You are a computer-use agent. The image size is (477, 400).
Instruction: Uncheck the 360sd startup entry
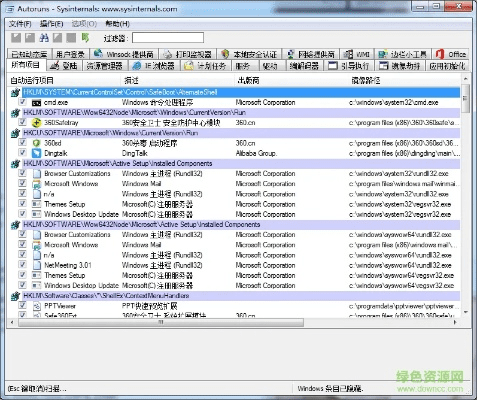pos(22,142)
